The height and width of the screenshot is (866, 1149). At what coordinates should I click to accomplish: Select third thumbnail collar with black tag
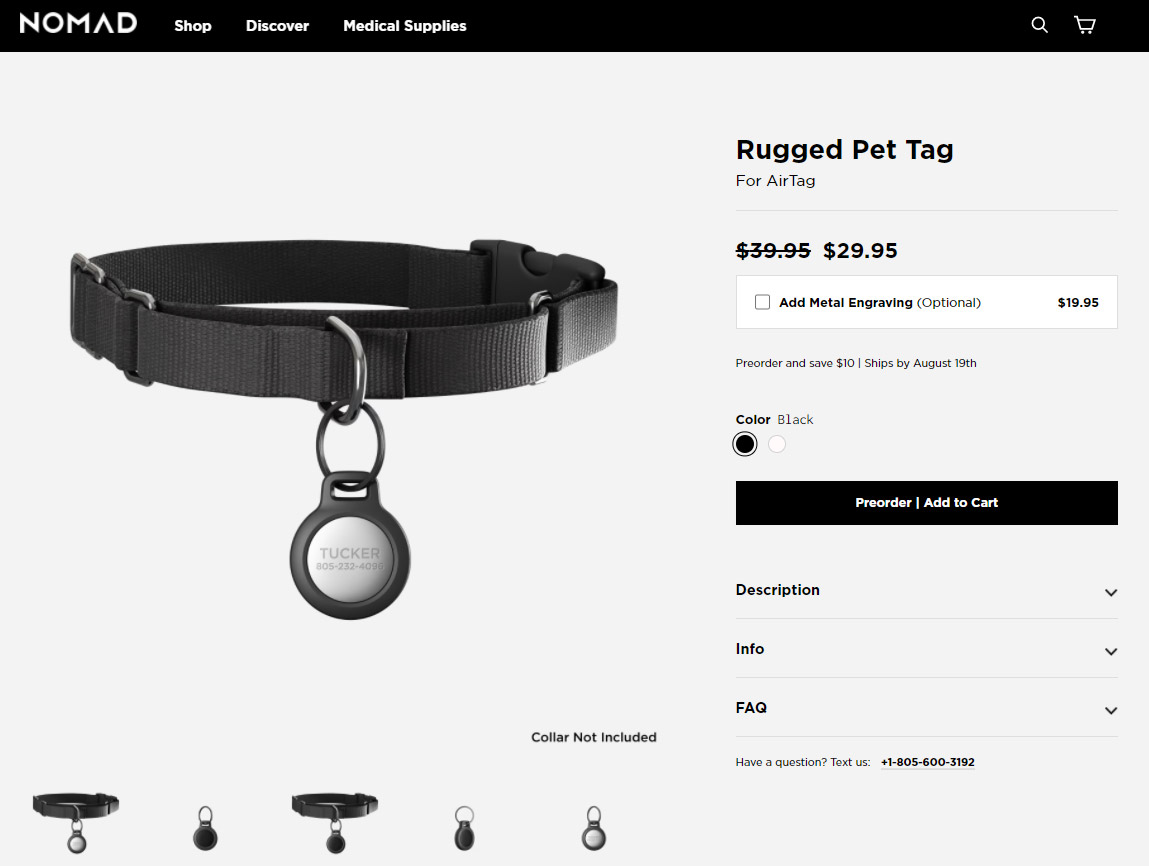(x=335, y=822)
